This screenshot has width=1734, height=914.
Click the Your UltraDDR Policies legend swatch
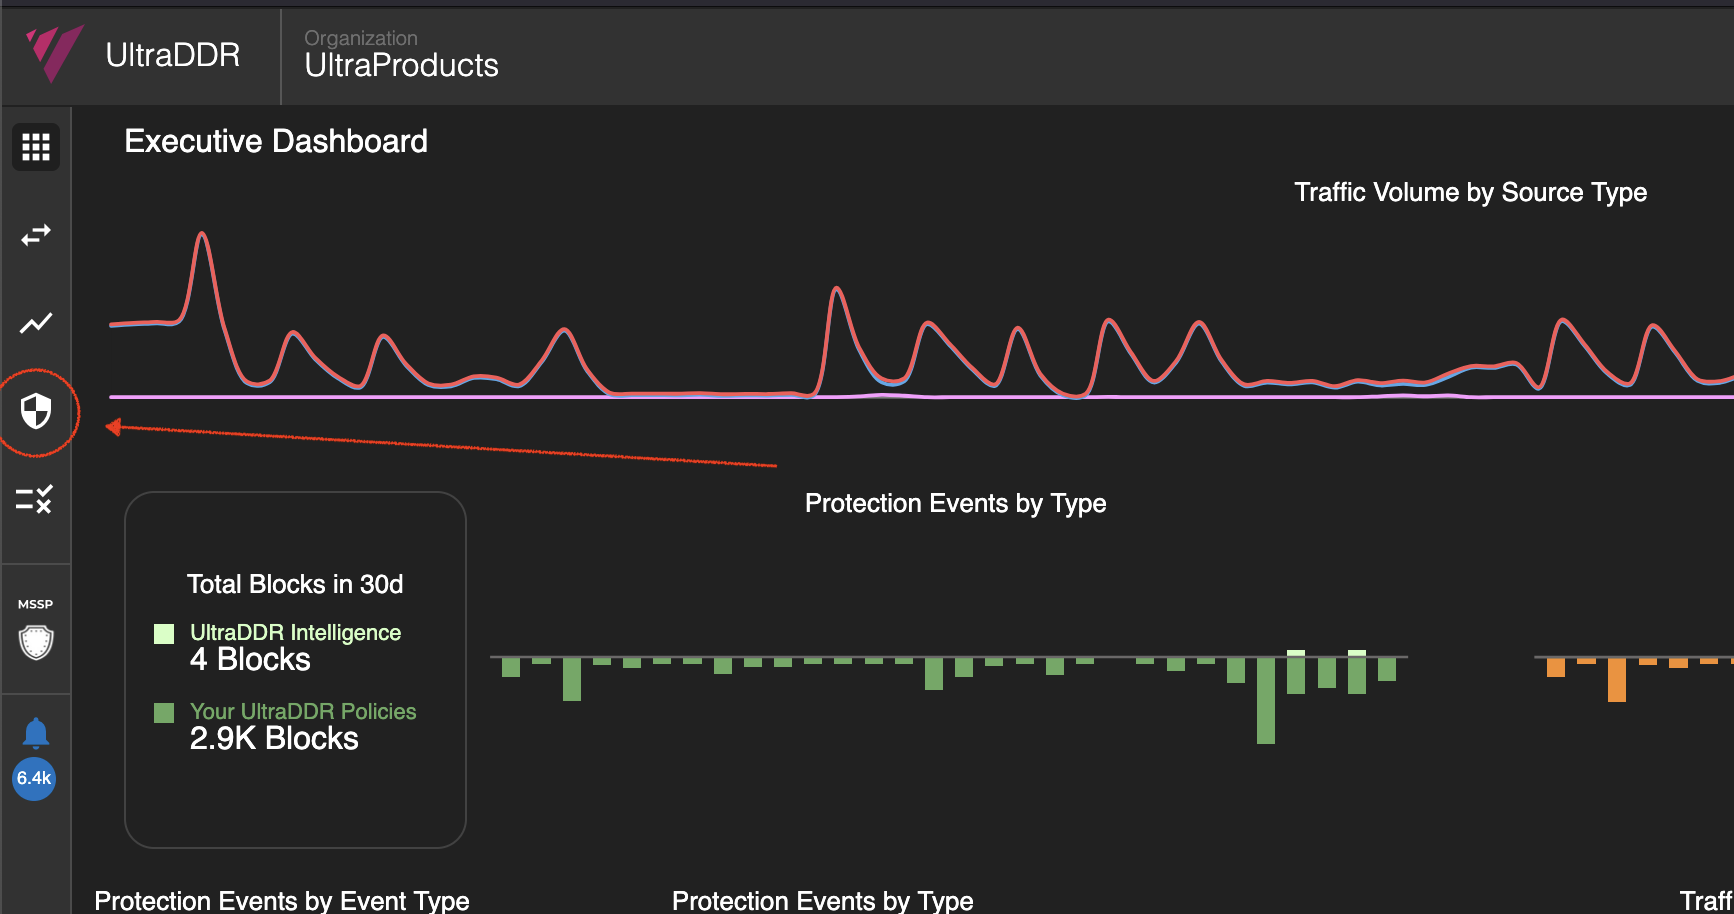click(164, 712)
